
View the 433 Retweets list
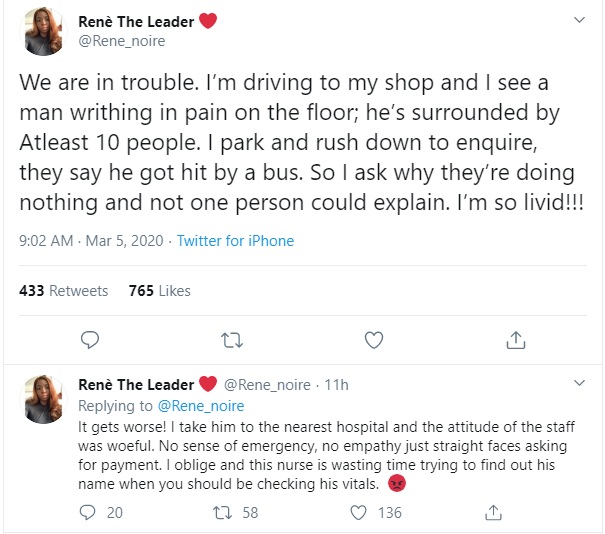[x=64, y=291]
